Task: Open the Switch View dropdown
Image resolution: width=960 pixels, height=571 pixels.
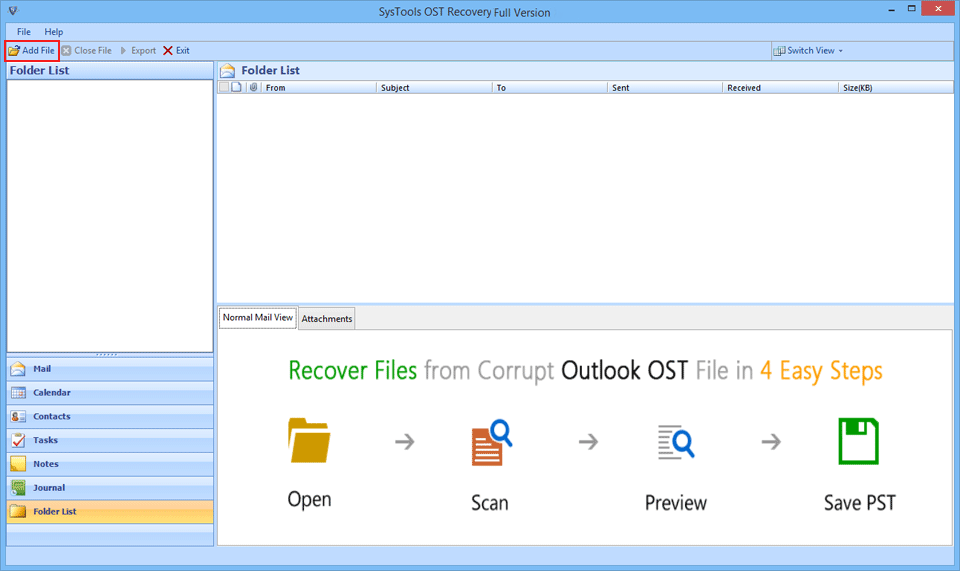Action: tap(808, 51)
